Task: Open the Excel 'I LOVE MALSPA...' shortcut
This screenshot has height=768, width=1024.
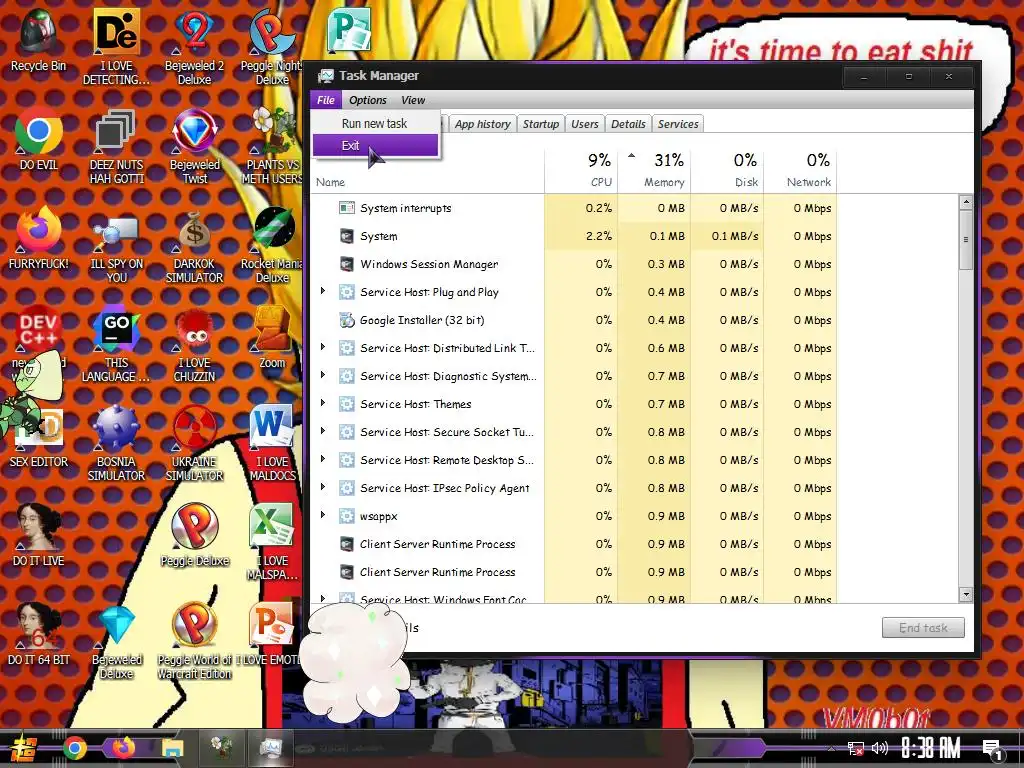Action: [x=272, y=542]
